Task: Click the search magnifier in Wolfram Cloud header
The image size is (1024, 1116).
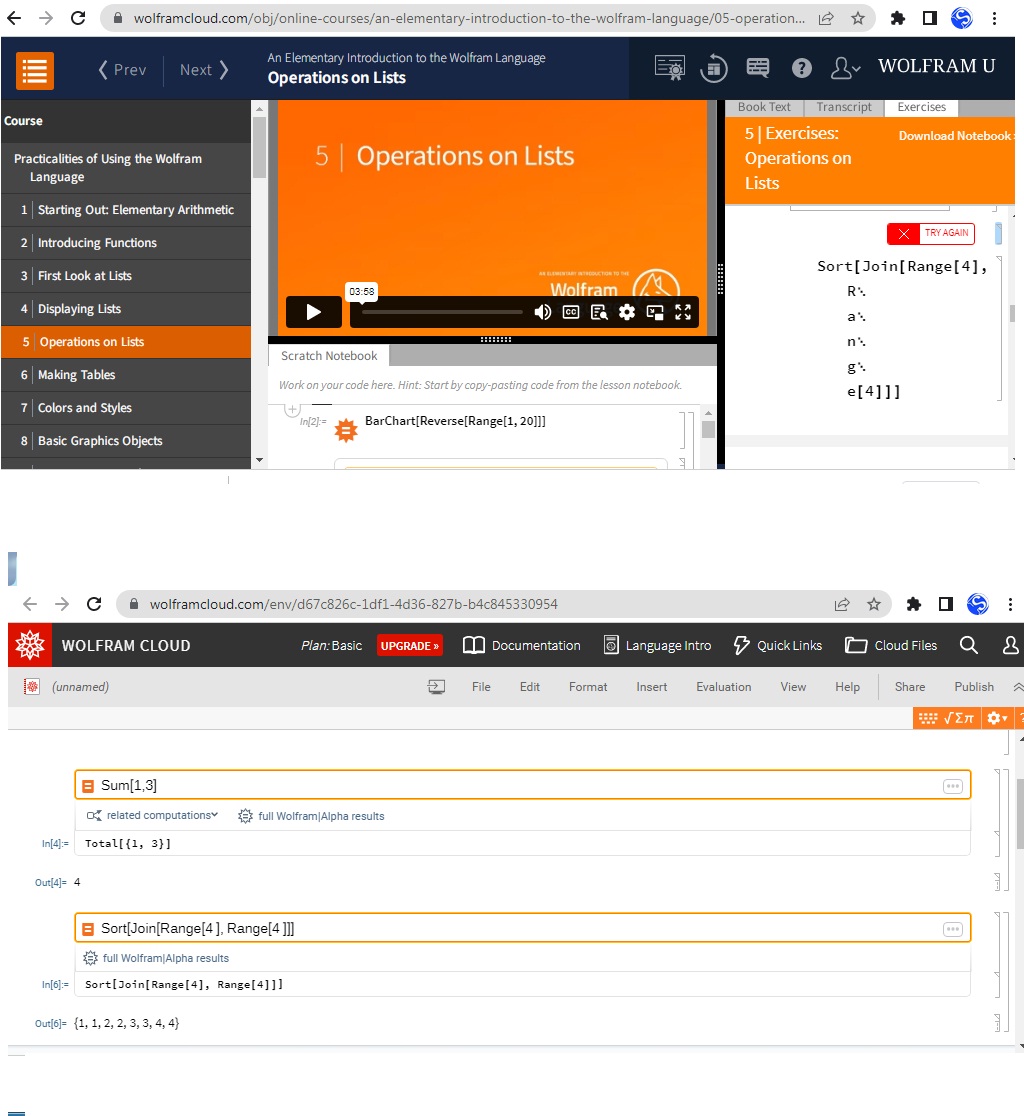Action: pyautogui.click(x=968, y=646)
